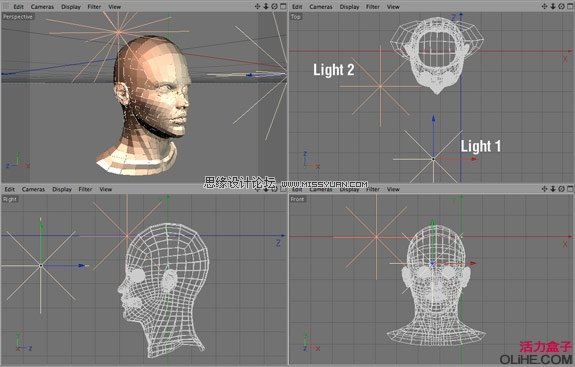Image resolution: width=575 pixels, height=367 pixels.
Task: Select the Light 1 center in Top view
Action: [433, 159]
